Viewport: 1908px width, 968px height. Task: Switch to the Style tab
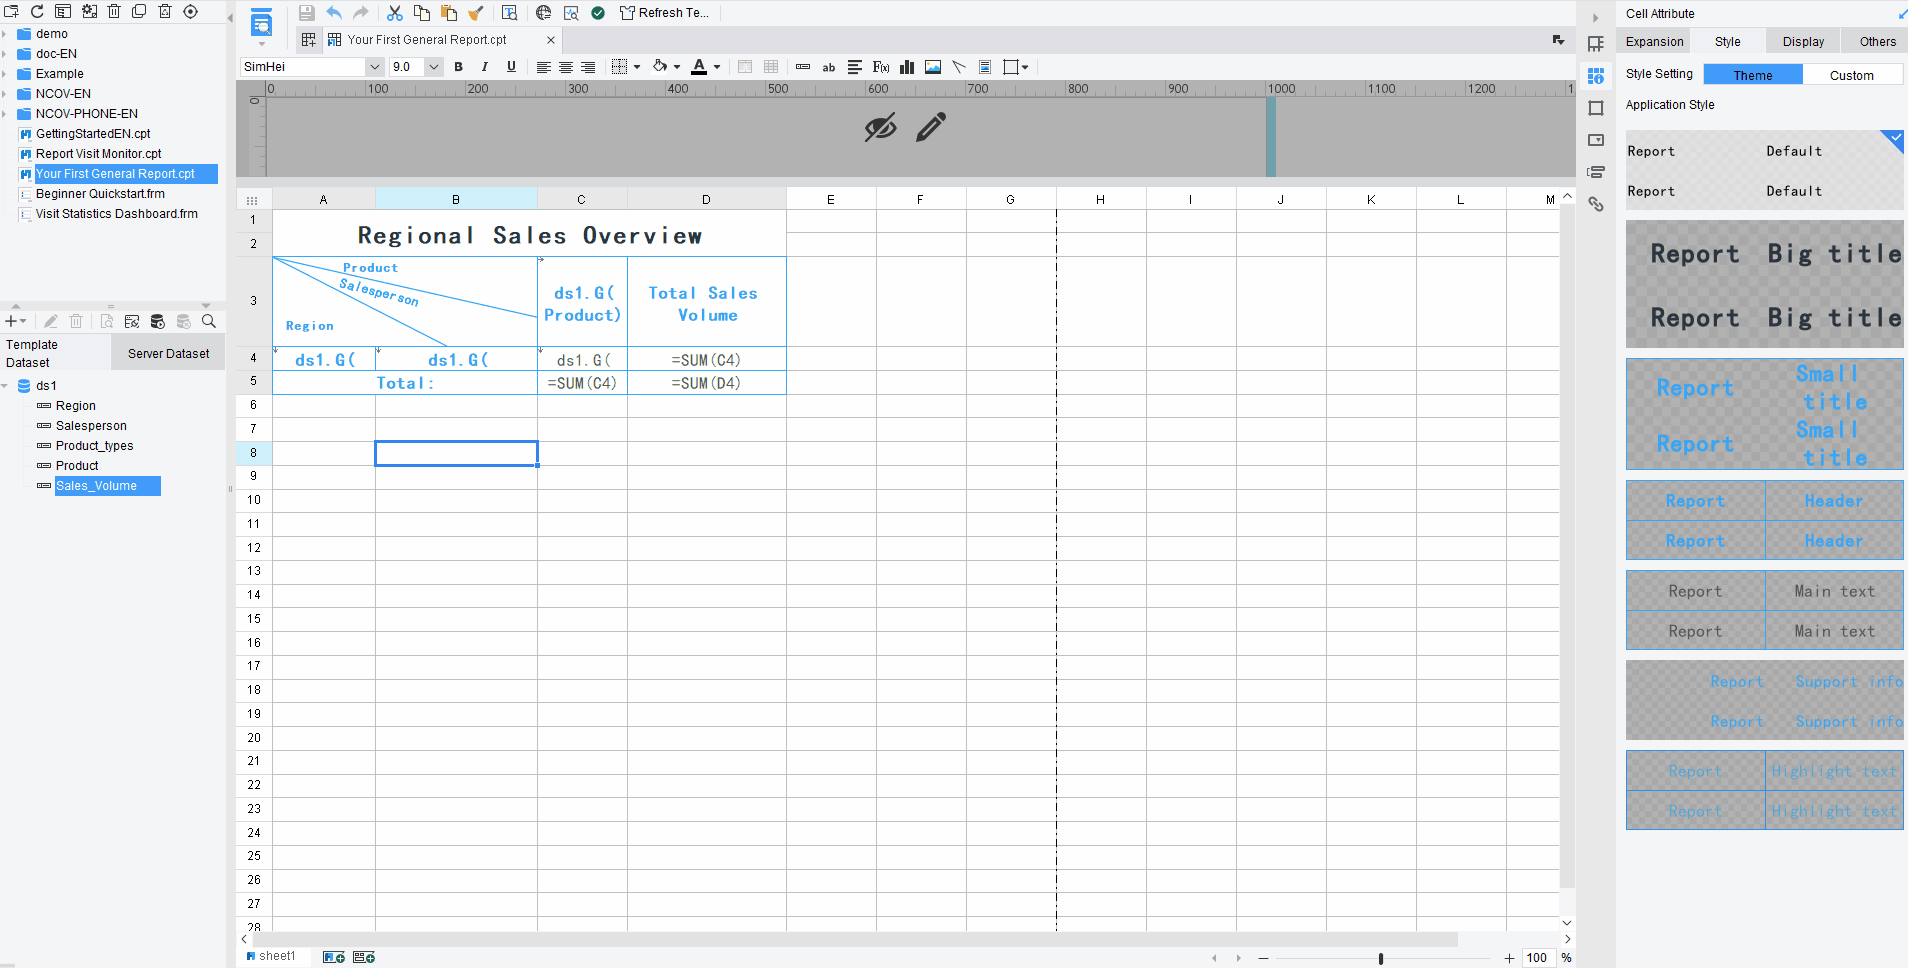coord(1727,41)
